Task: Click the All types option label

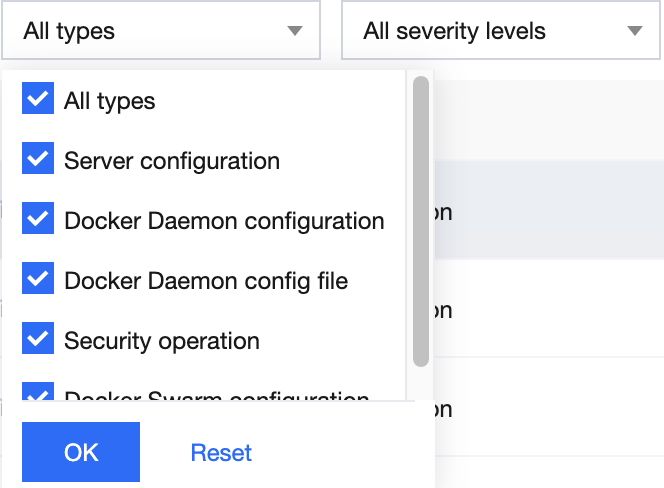Action: coord(110,100)
